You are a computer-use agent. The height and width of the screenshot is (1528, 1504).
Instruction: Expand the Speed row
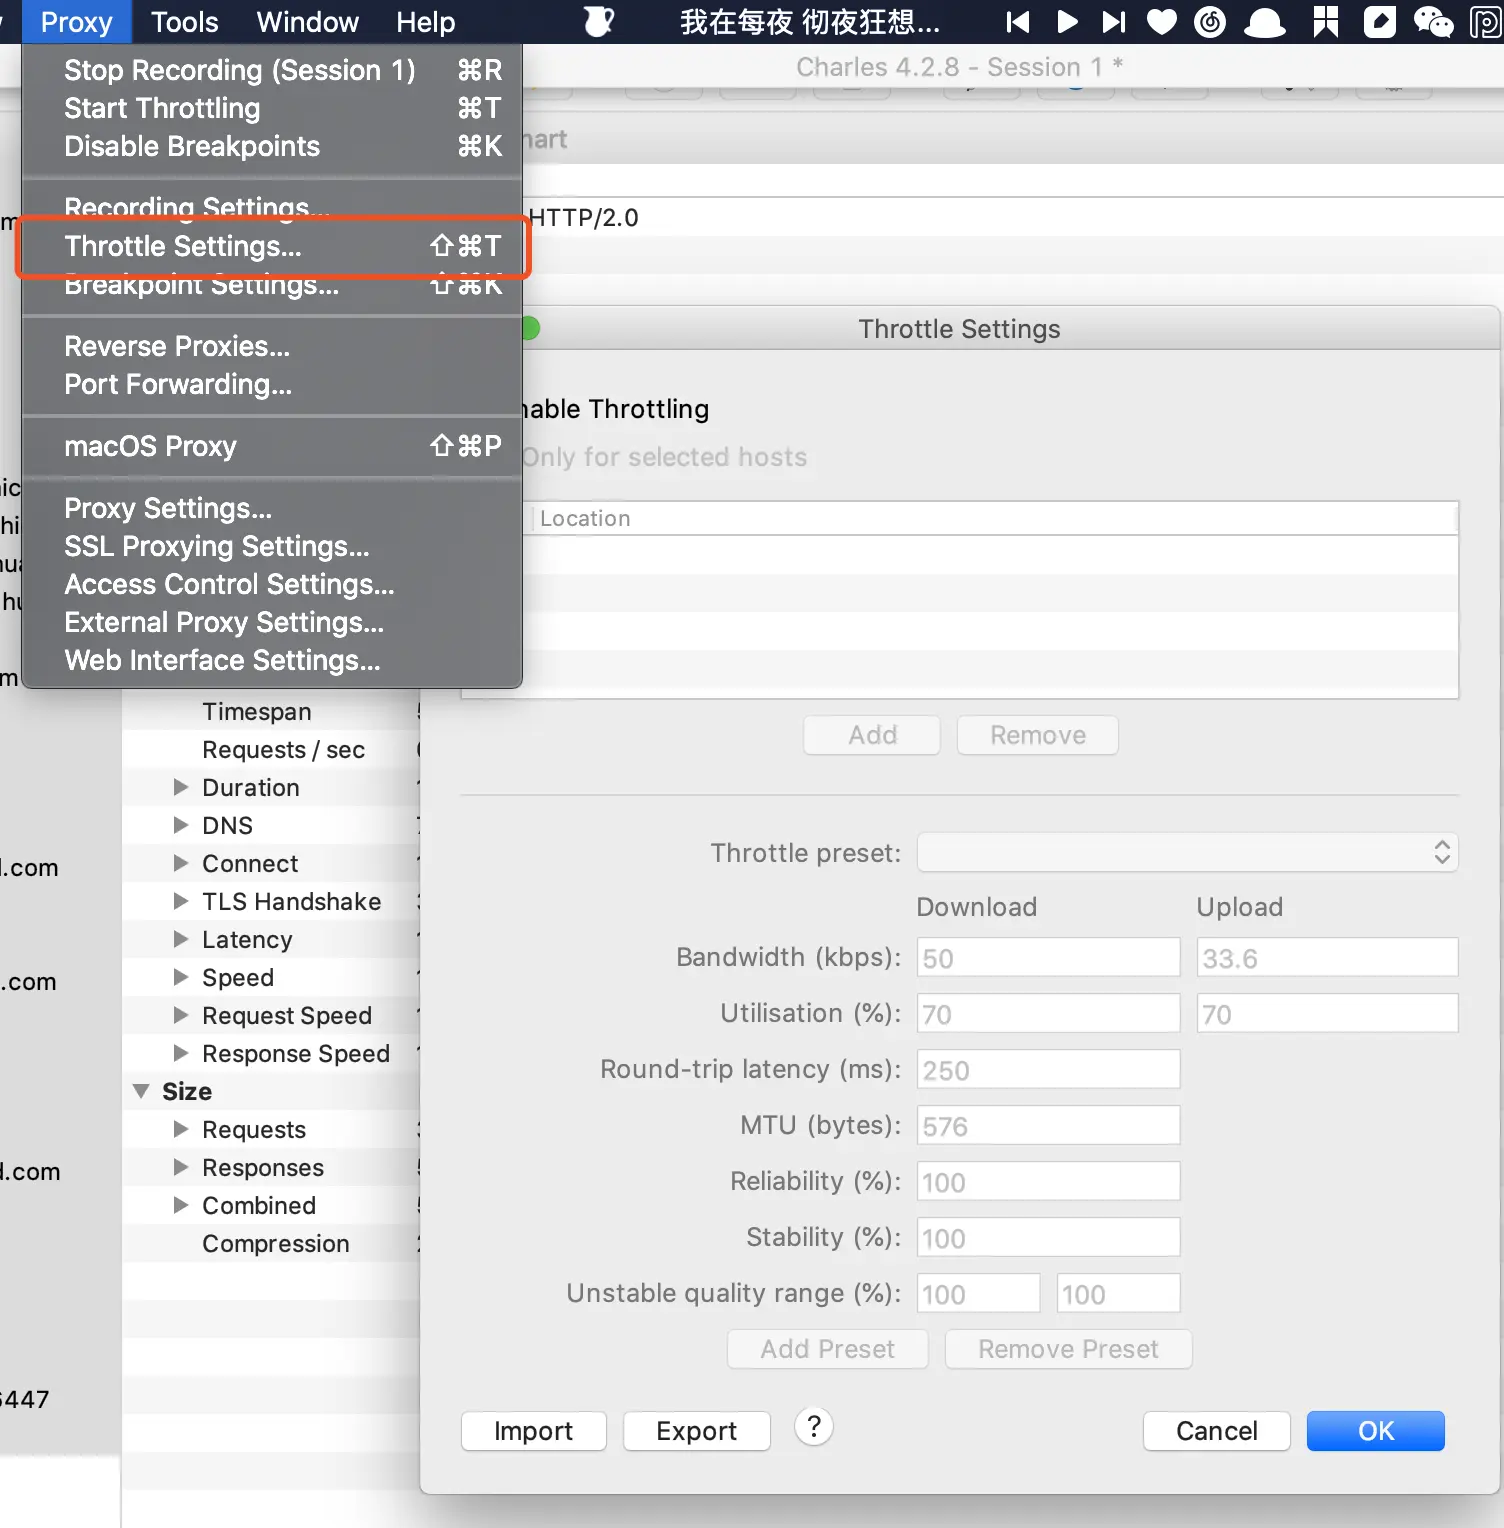181,977
